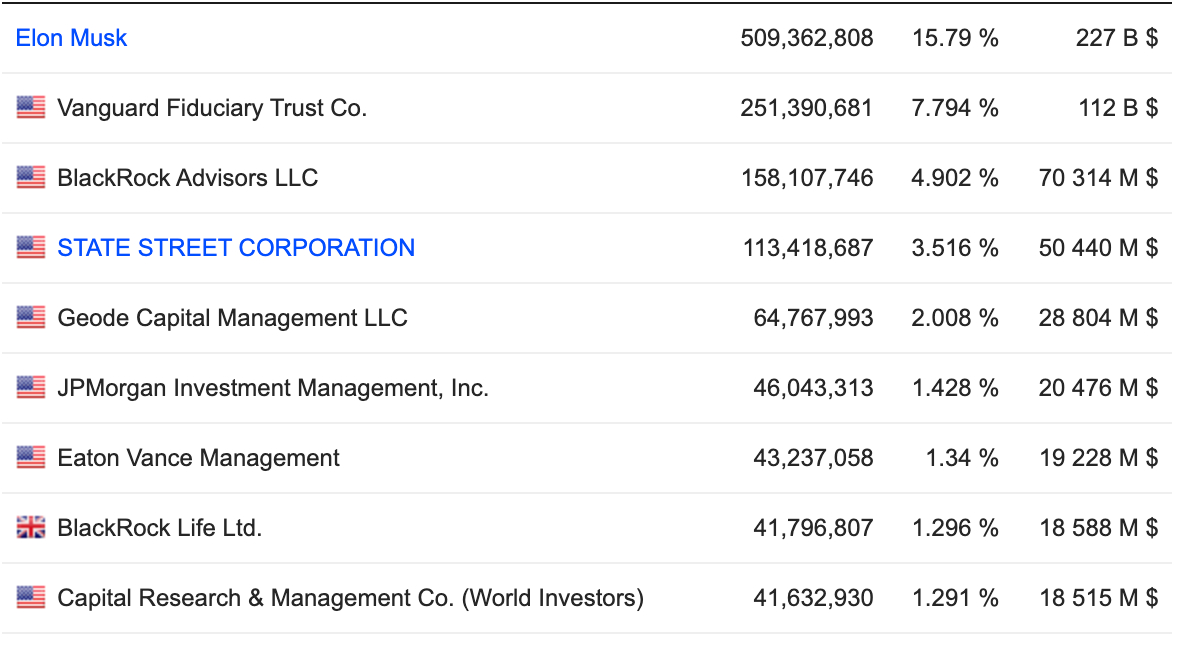1188x648 pixels.
Task: Click the US flag beside Vanguard Fiduciary Trust
Action: 31,108
